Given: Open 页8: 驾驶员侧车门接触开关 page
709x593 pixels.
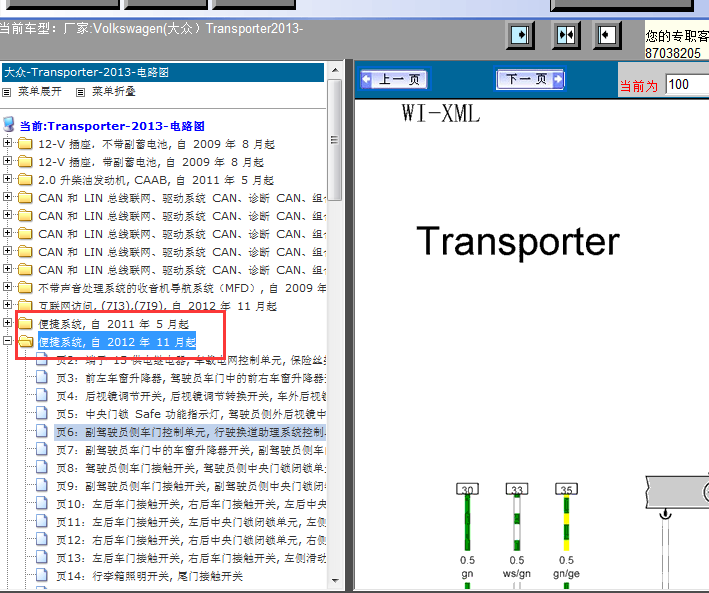Looking at the screenshot, I should point(191,468).
